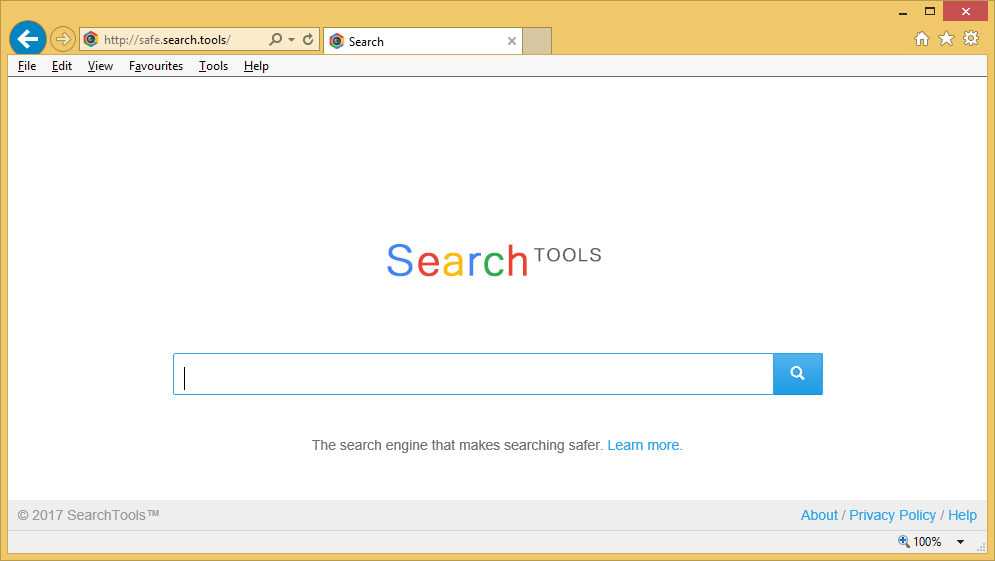Open the File menu

point(27,66)
